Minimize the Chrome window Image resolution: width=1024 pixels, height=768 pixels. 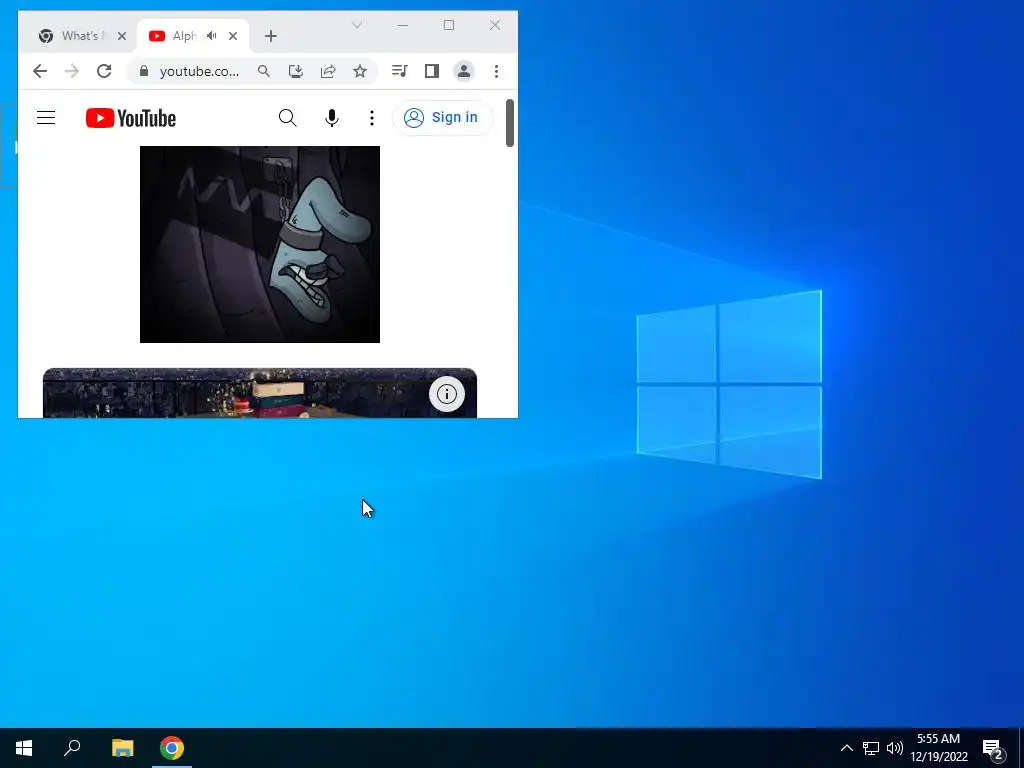[x=403, y=25]
